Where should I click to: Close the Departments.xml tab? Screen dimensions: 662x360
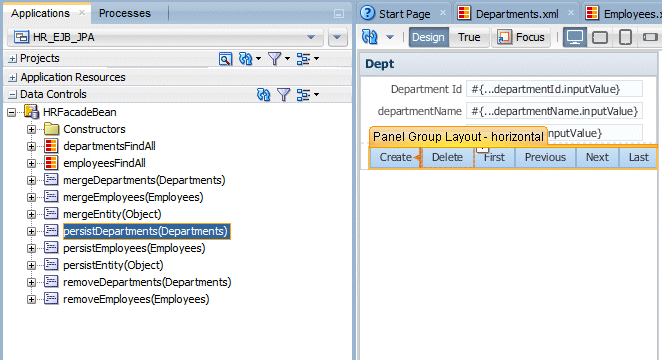[x=571, y=13]
